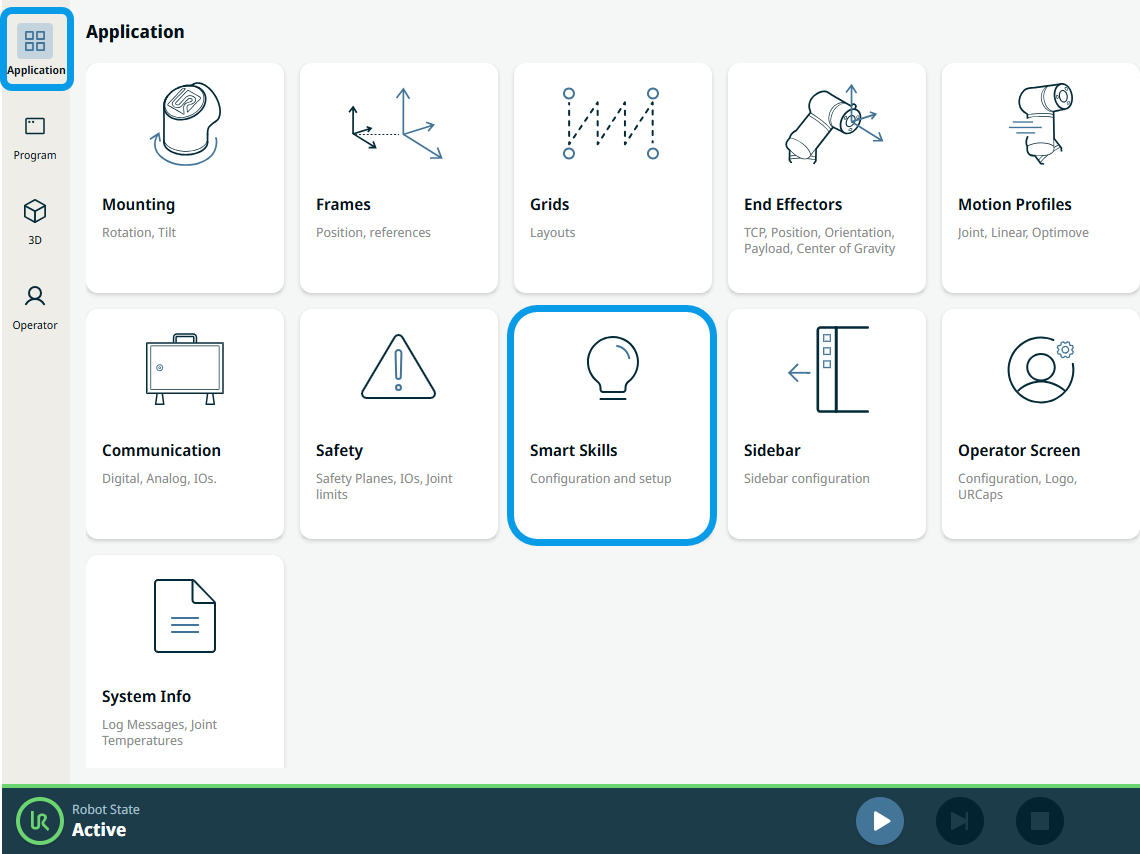
Task: Open the Sidebar configuration icon
Action: 827,369
